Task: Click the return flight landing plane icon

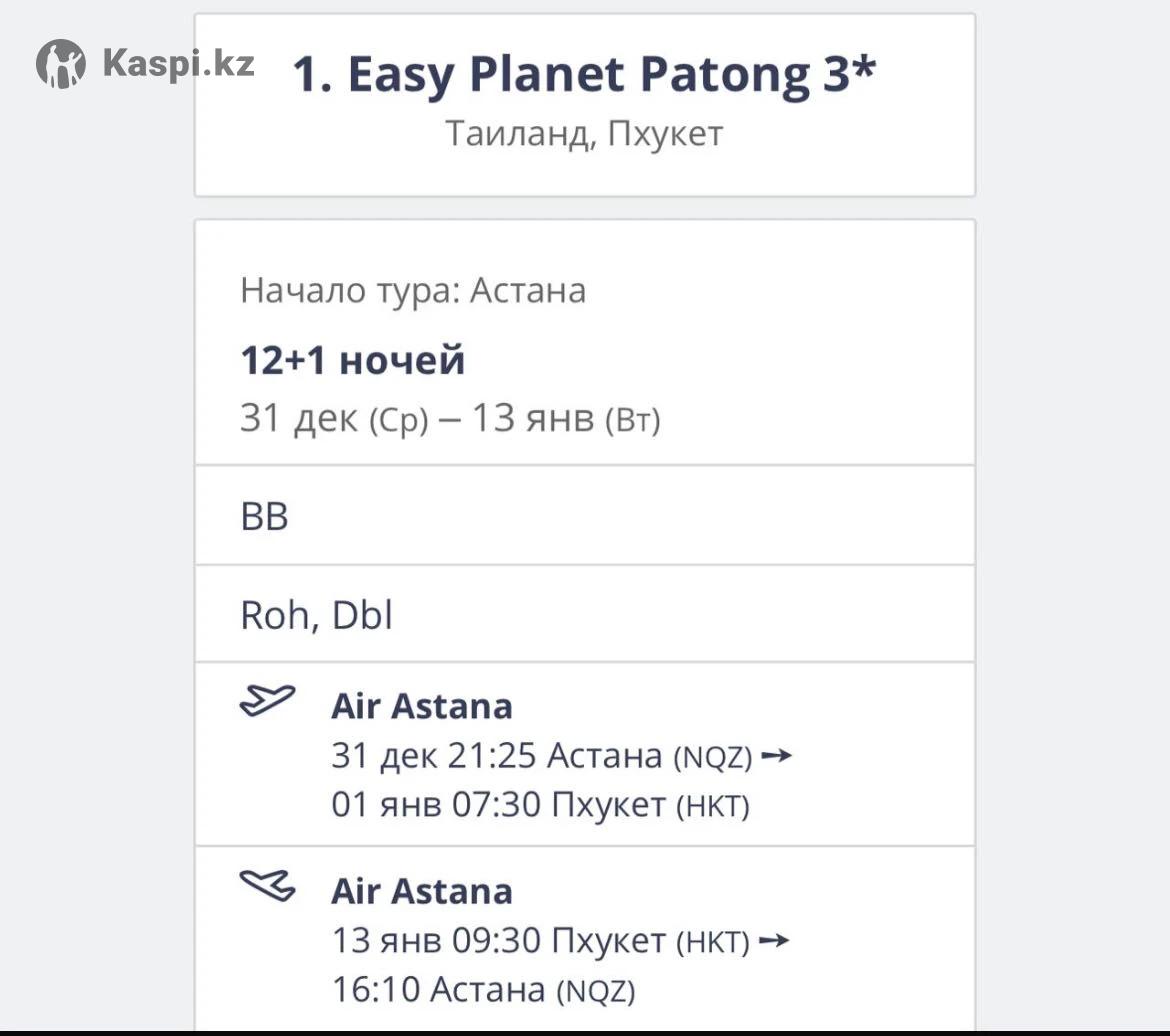Action: (x=267, y=885)
